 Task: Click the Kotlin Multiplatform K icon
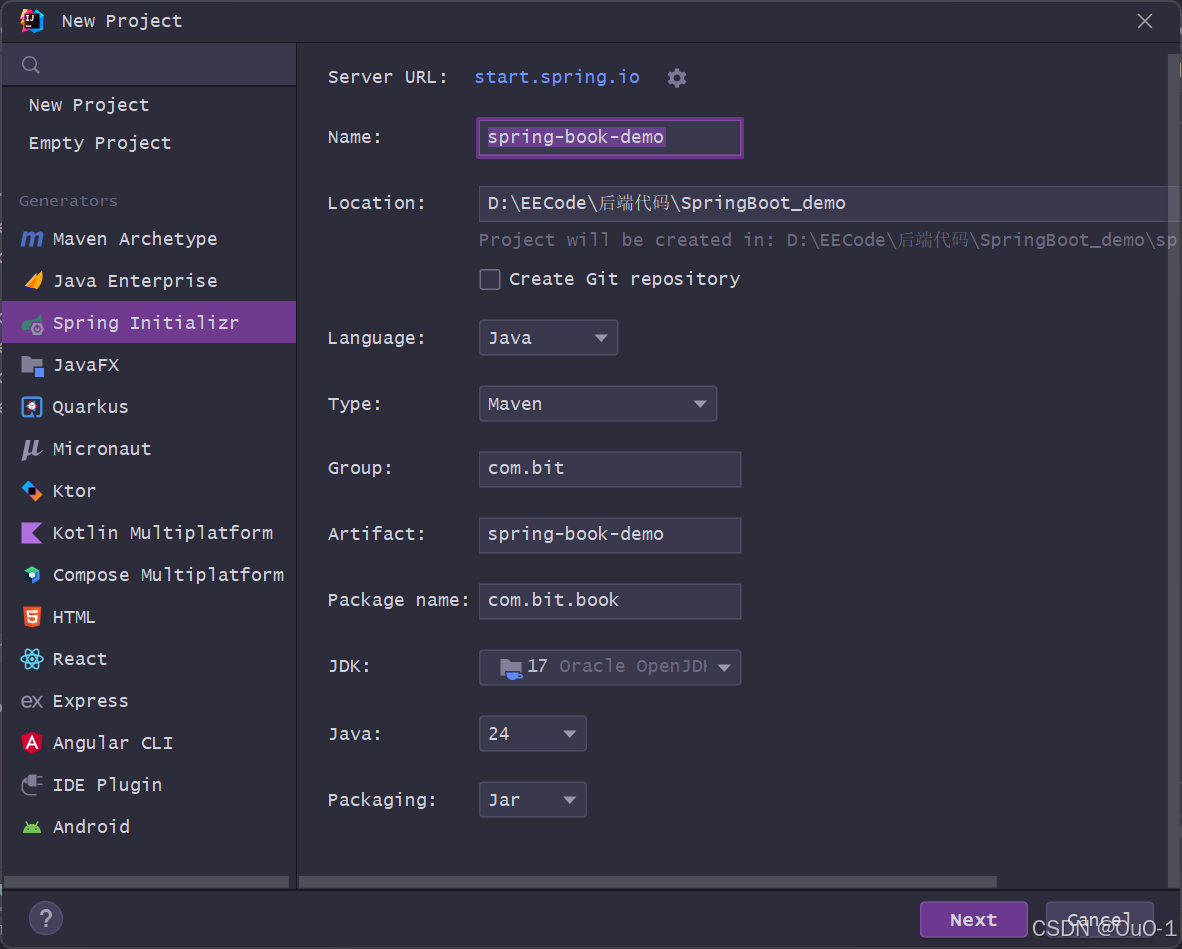click(x=32, y=533)
